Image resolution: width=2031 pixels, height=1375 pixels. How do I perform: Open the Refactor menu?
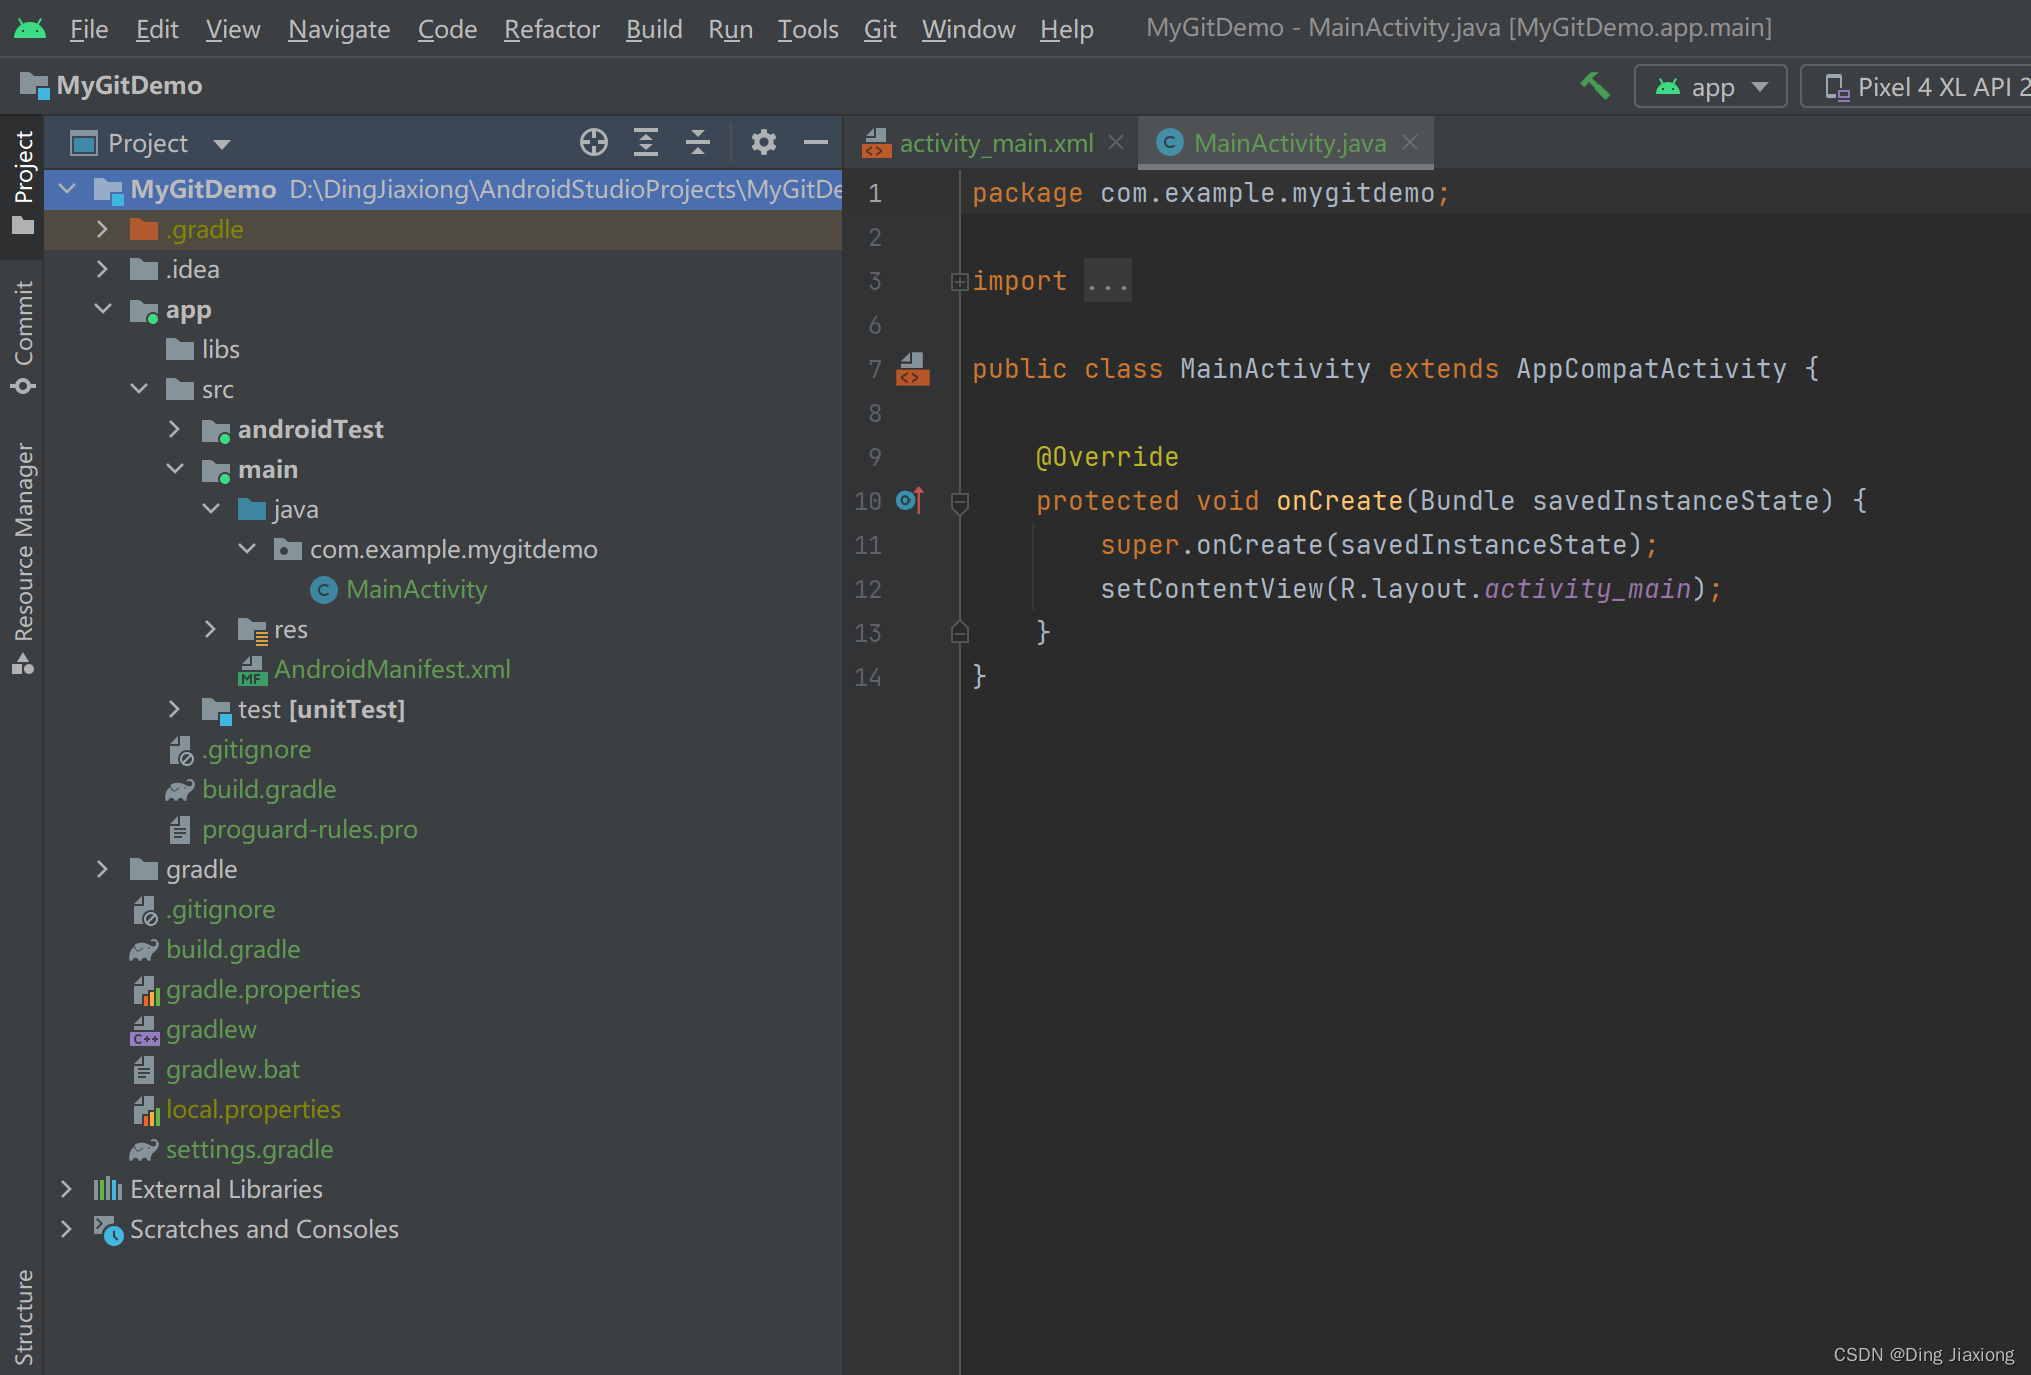pos(552,29)
